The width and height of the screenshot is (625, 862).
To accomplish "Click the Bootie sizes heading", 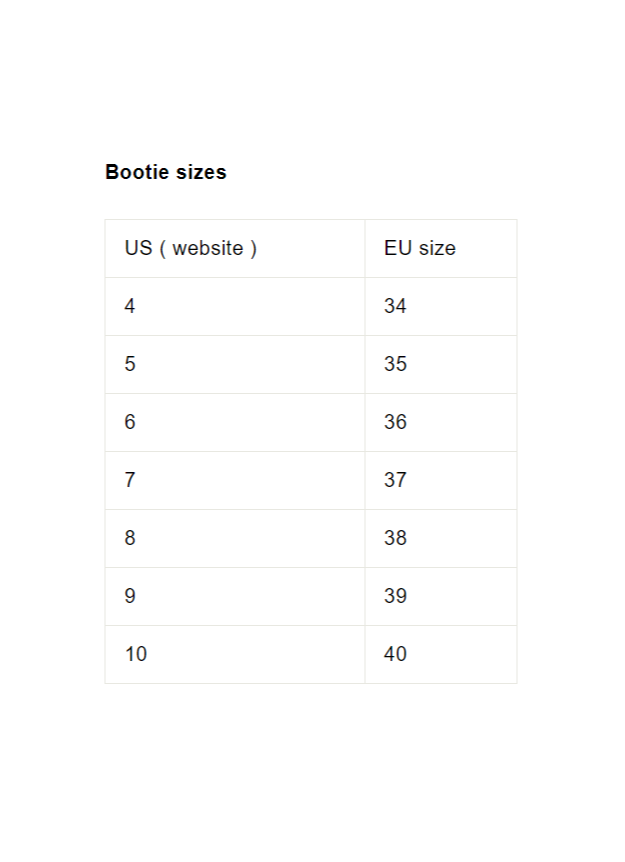I will point(165,172).
